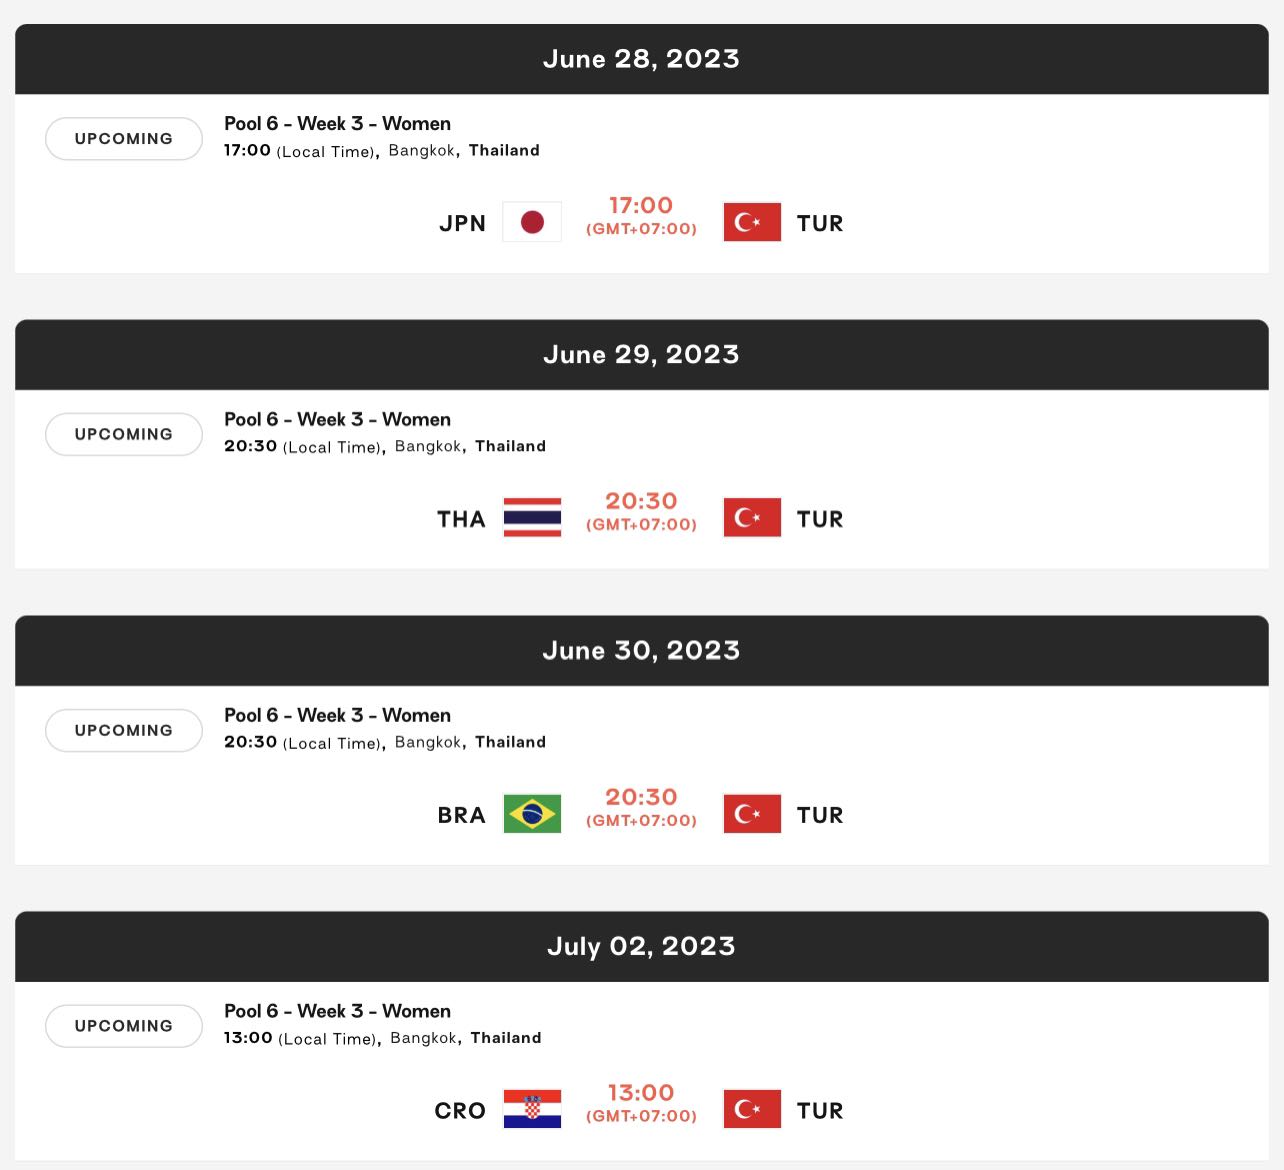This screenshot has width=1284, height=1170.
Task: Click the Thailand flag icon
Action: click(532, 518)
